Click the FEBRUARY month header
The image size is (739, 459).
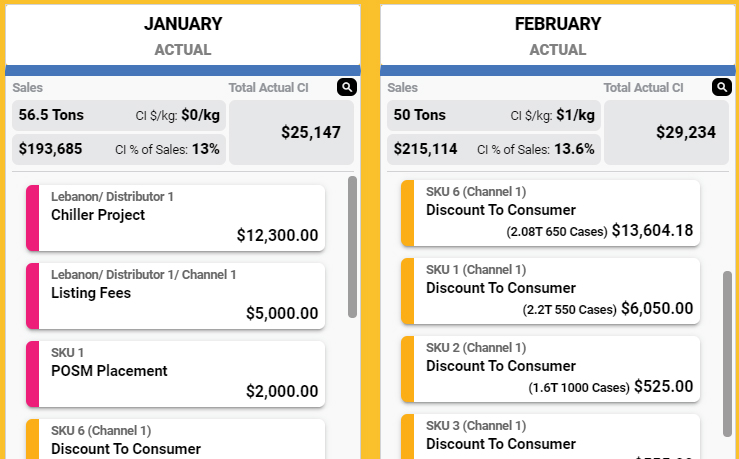click(558, 24)
